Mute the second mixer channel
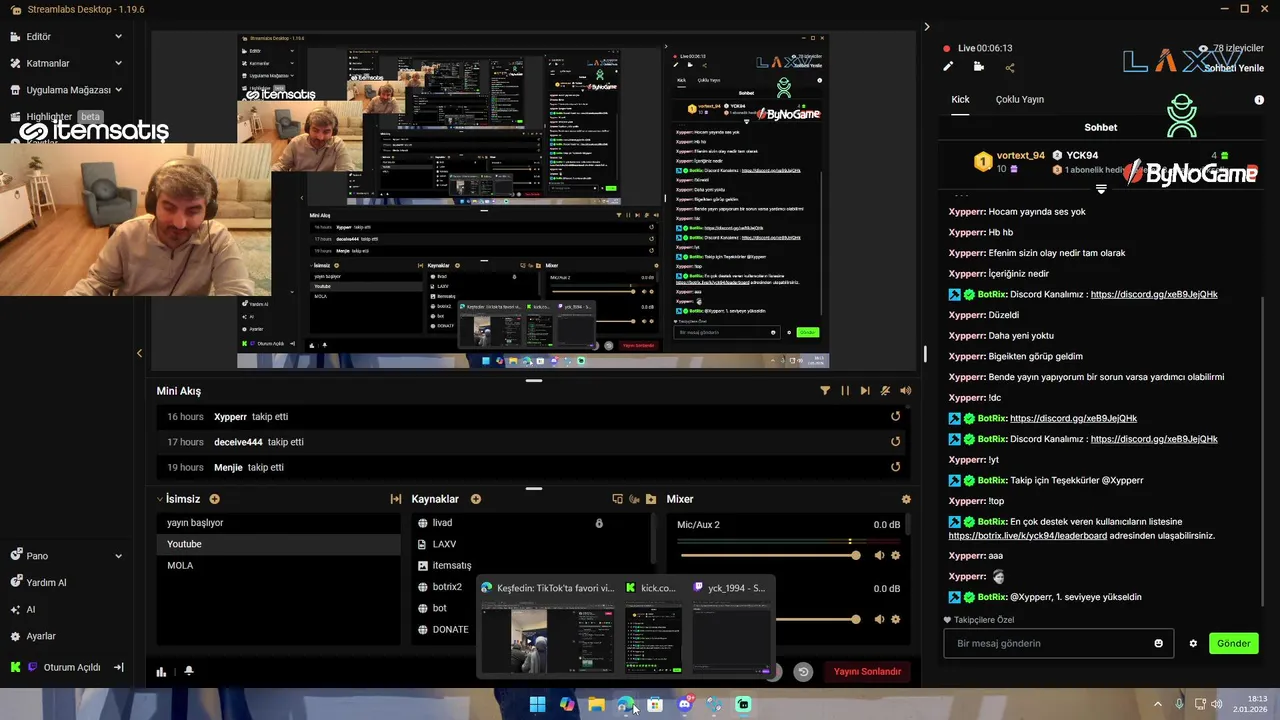 [879, 619]
